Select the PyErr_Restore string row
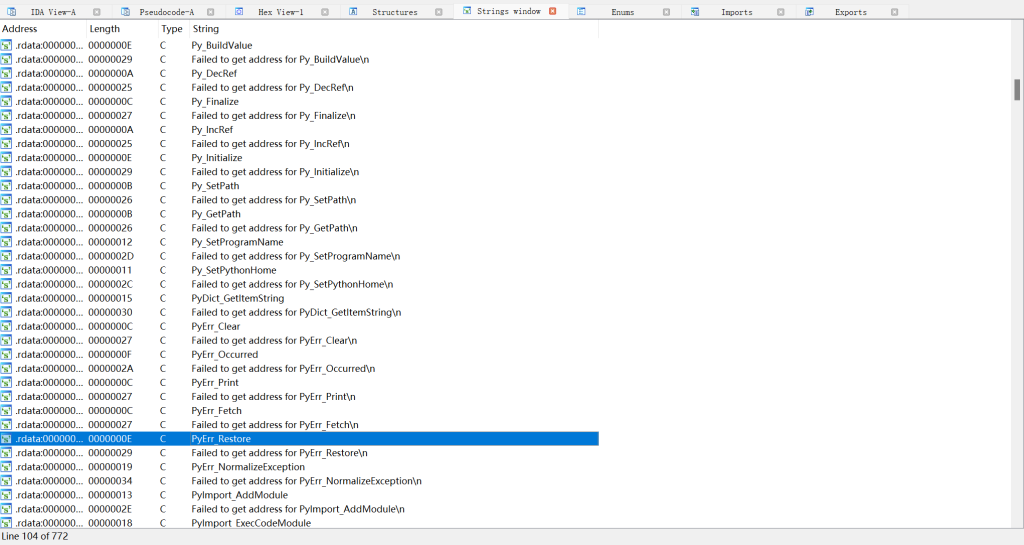Image resolution: width=1024 pixels, height=545 pixels. [x=221, y=439]
